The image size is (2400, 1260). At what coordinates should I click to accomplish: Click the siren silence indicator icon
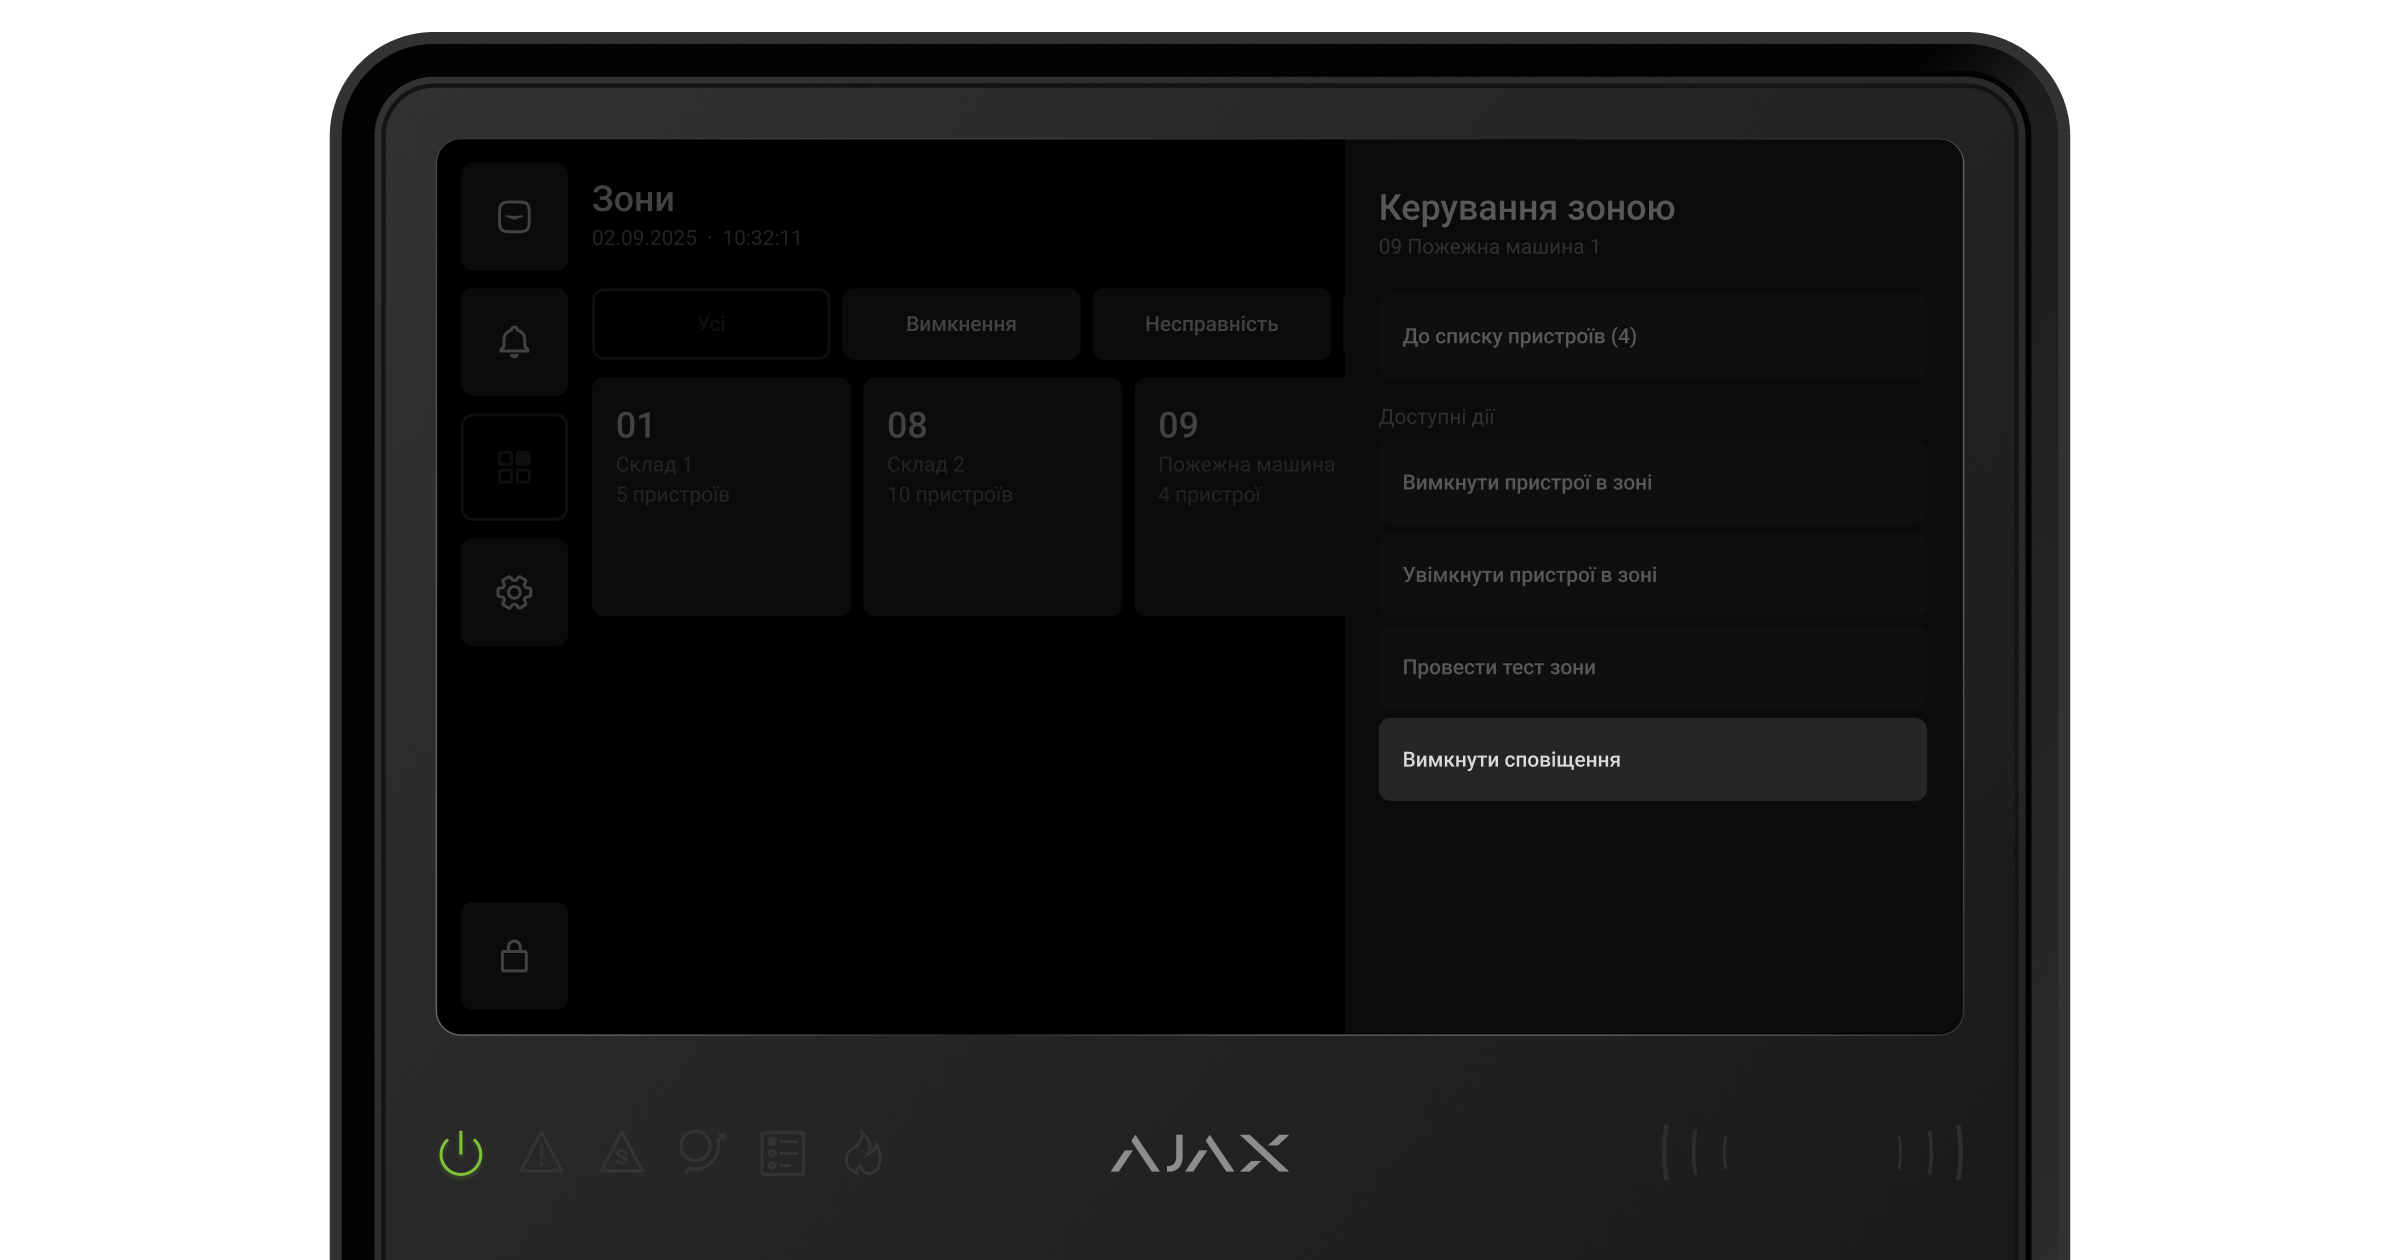click(x=702, y=1152)
